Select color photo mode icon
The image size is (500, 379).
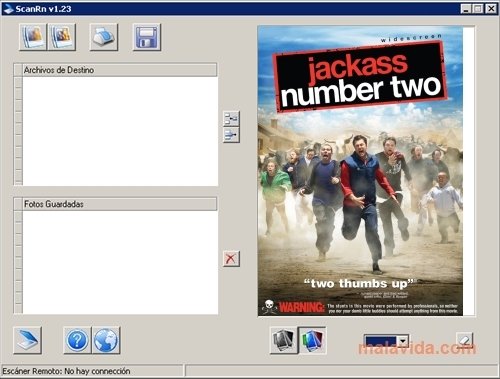tap(312, 340)
